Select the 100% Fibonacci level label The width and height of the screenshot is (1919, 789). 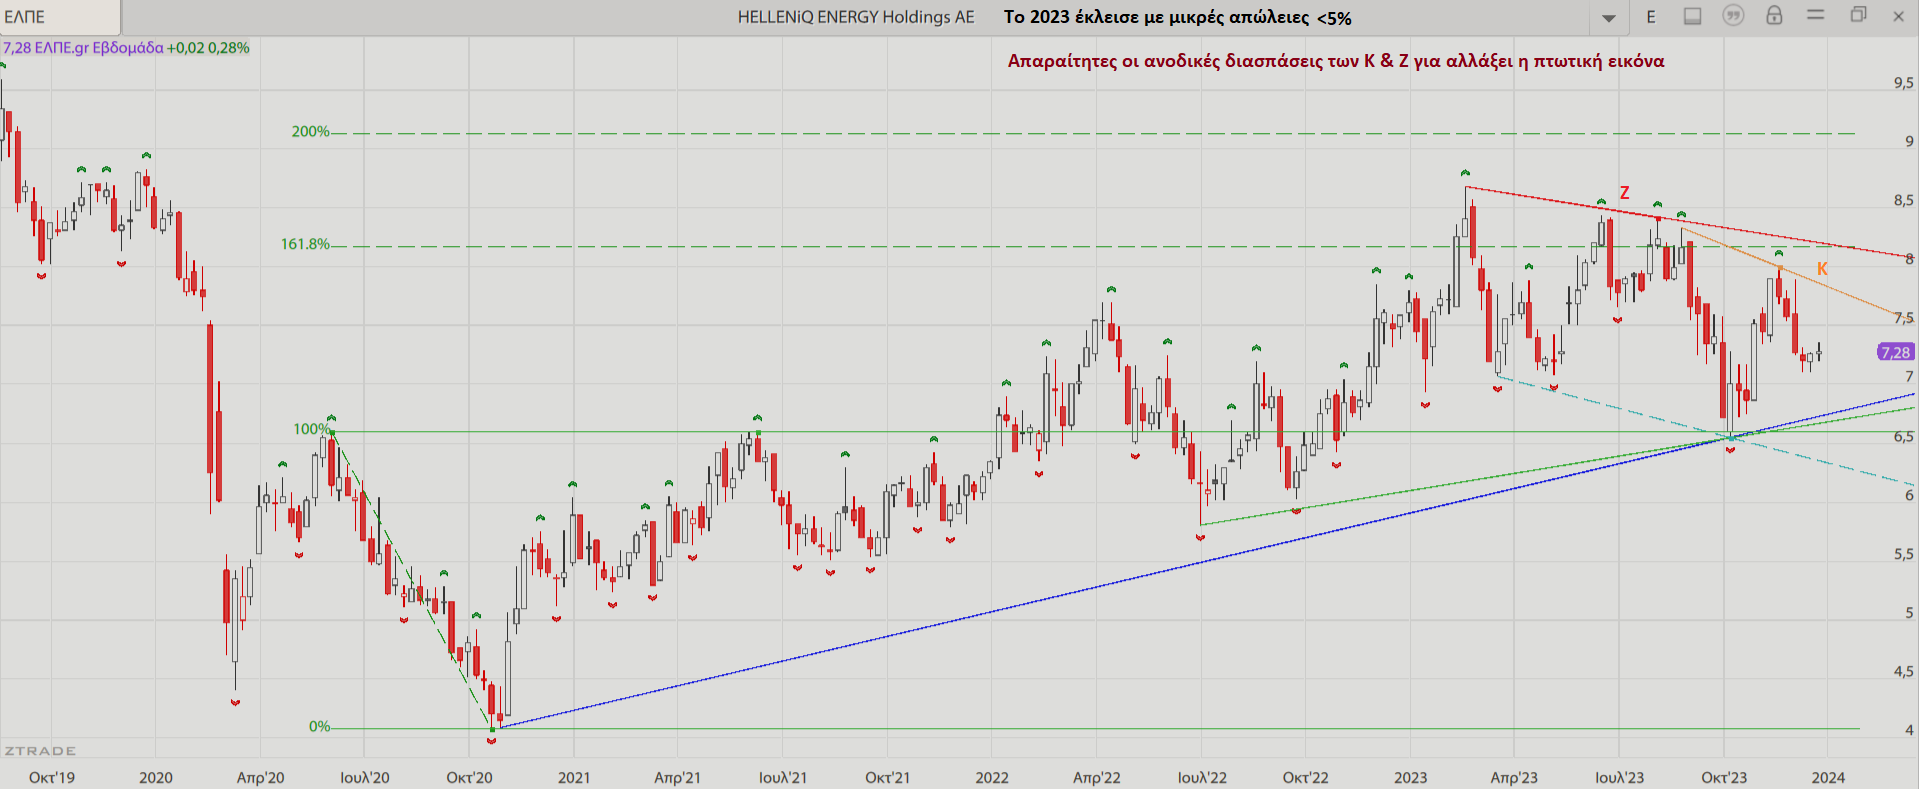[311, 429]
